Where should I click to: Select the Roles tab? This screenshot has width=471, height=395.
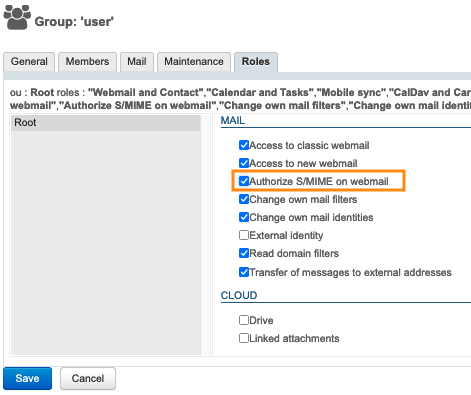coord(256,62)
